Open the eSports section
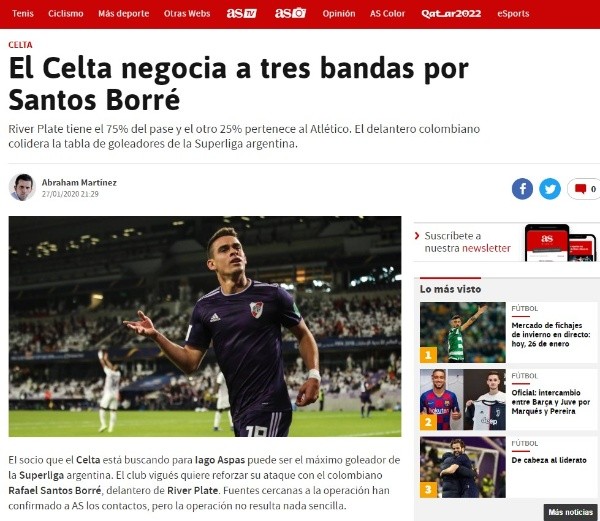Viewport: 600px width, 521px height. (513, 14)
